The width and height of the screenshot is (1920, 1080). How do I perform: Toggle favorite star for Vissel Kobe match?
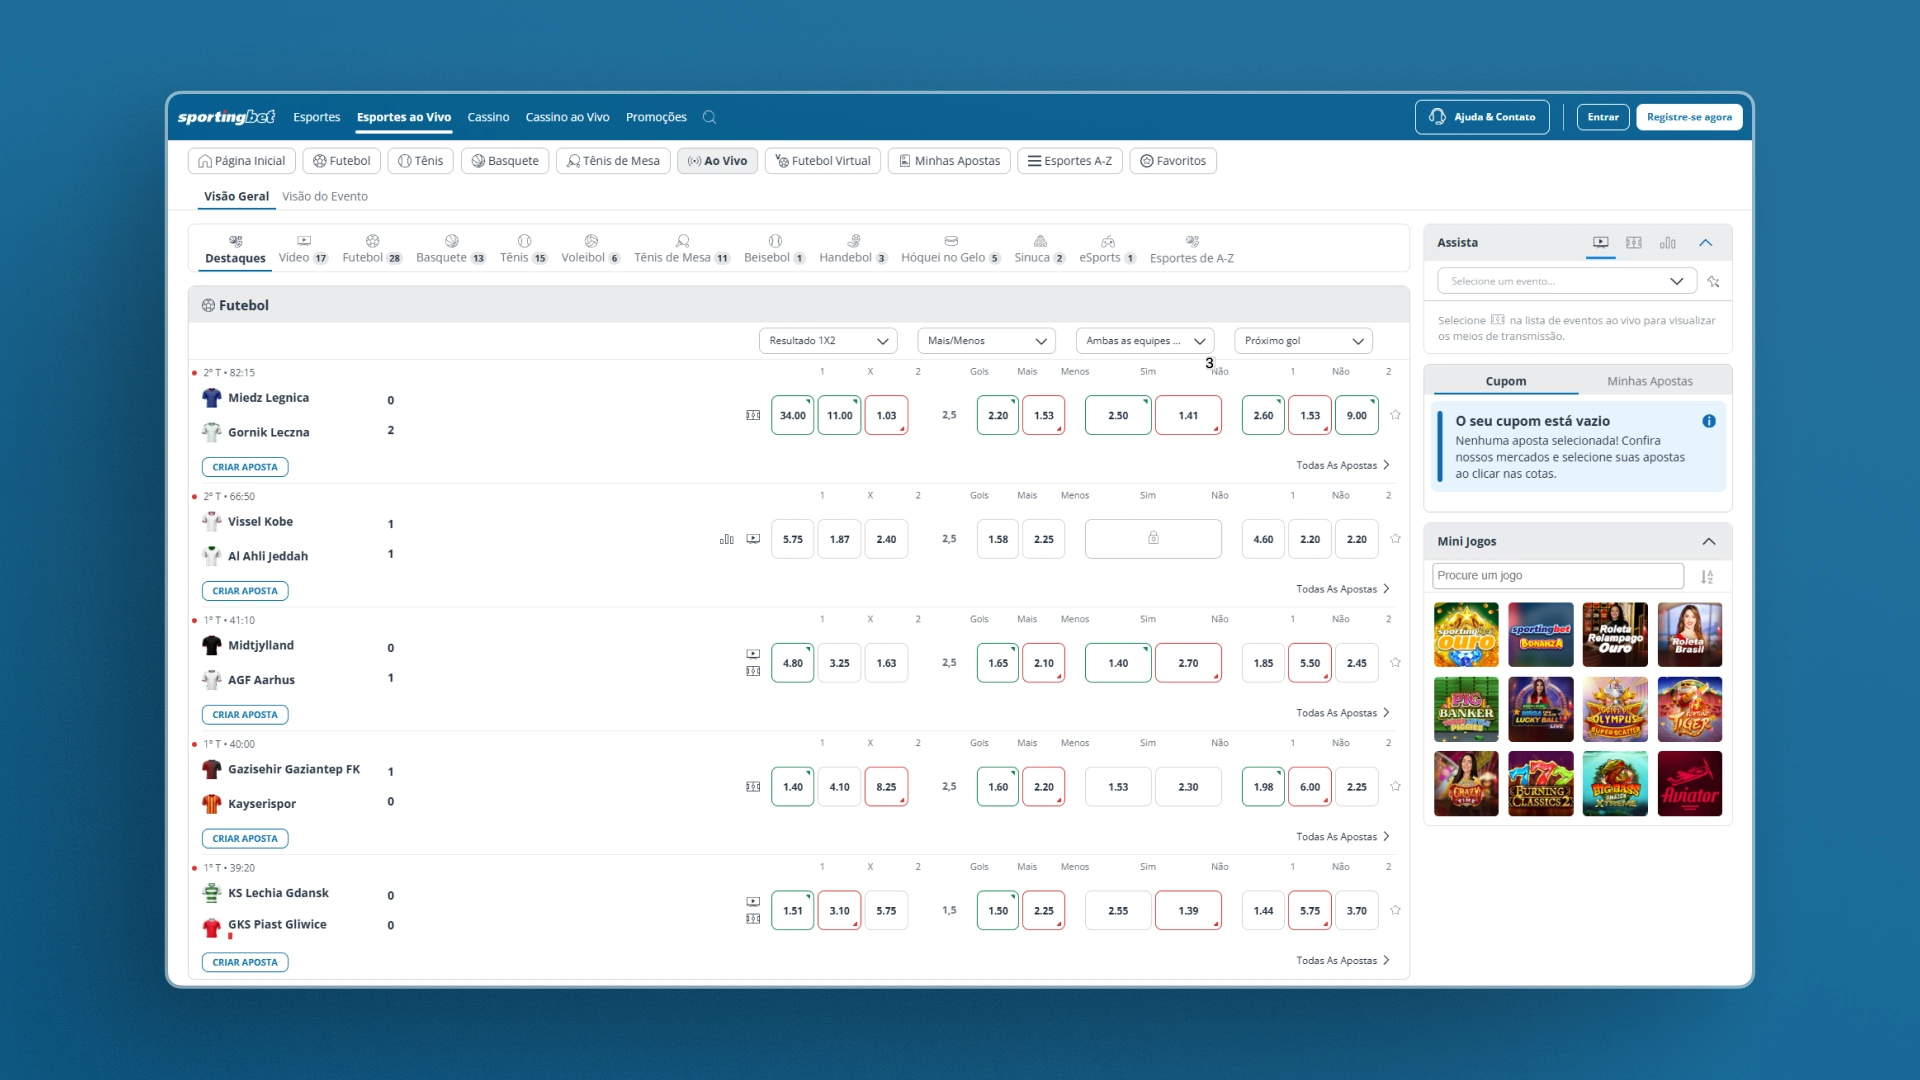point(1395,539)
